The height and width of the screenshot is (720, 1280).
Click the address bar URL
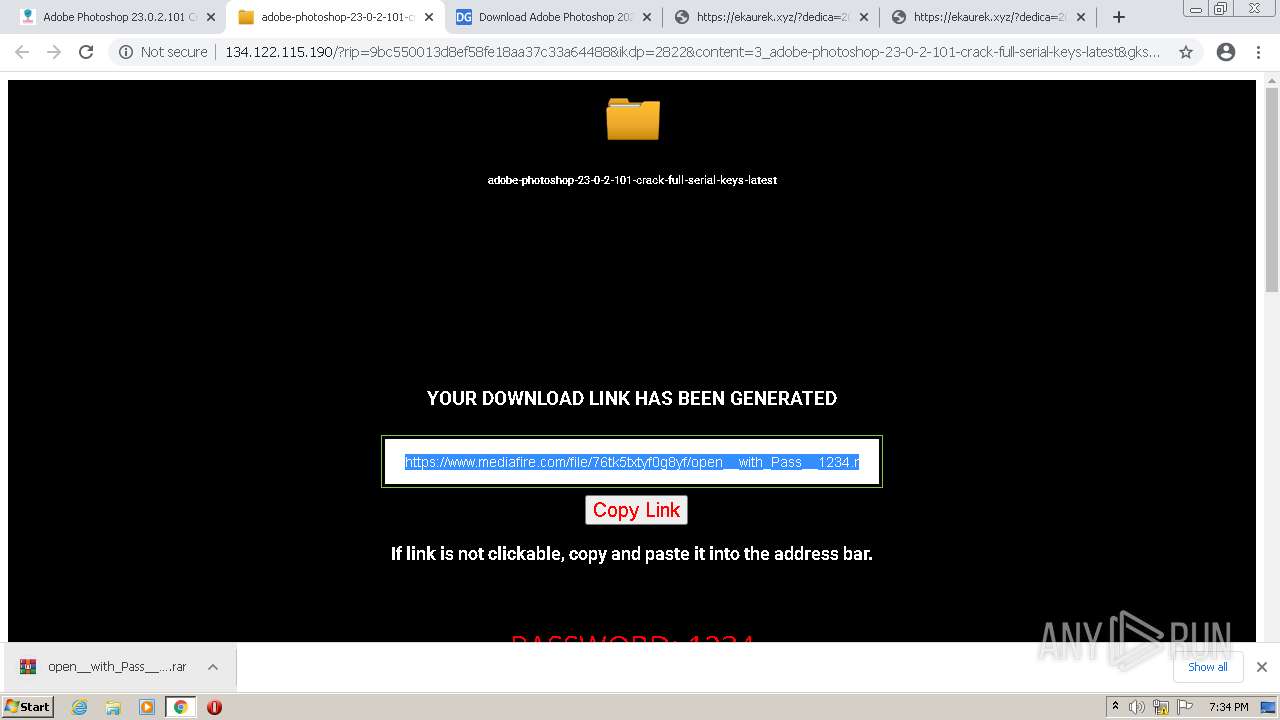click(x=692, y=52)
